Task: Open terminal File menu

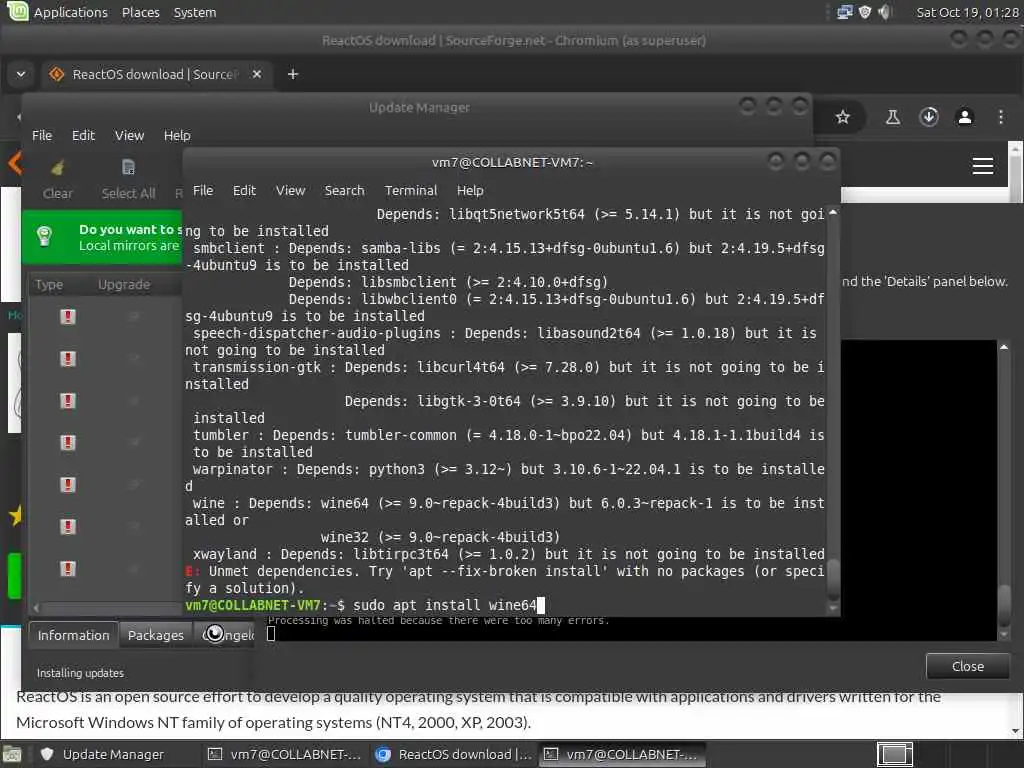Action: pyautogui.click(x=203, y=191)
